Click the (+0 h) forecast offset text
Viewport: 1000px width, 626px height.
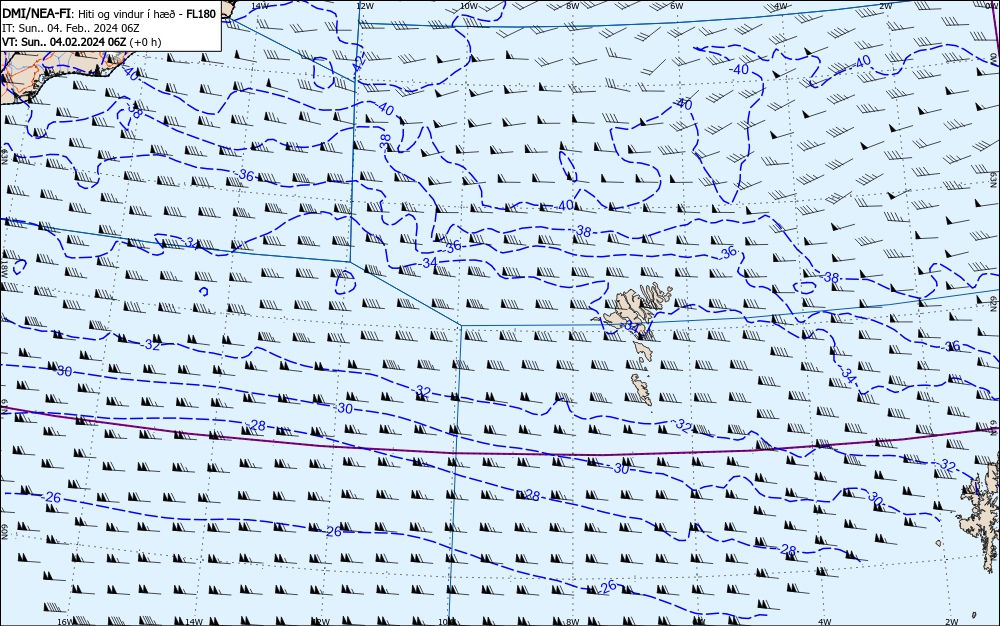point(145,42)
